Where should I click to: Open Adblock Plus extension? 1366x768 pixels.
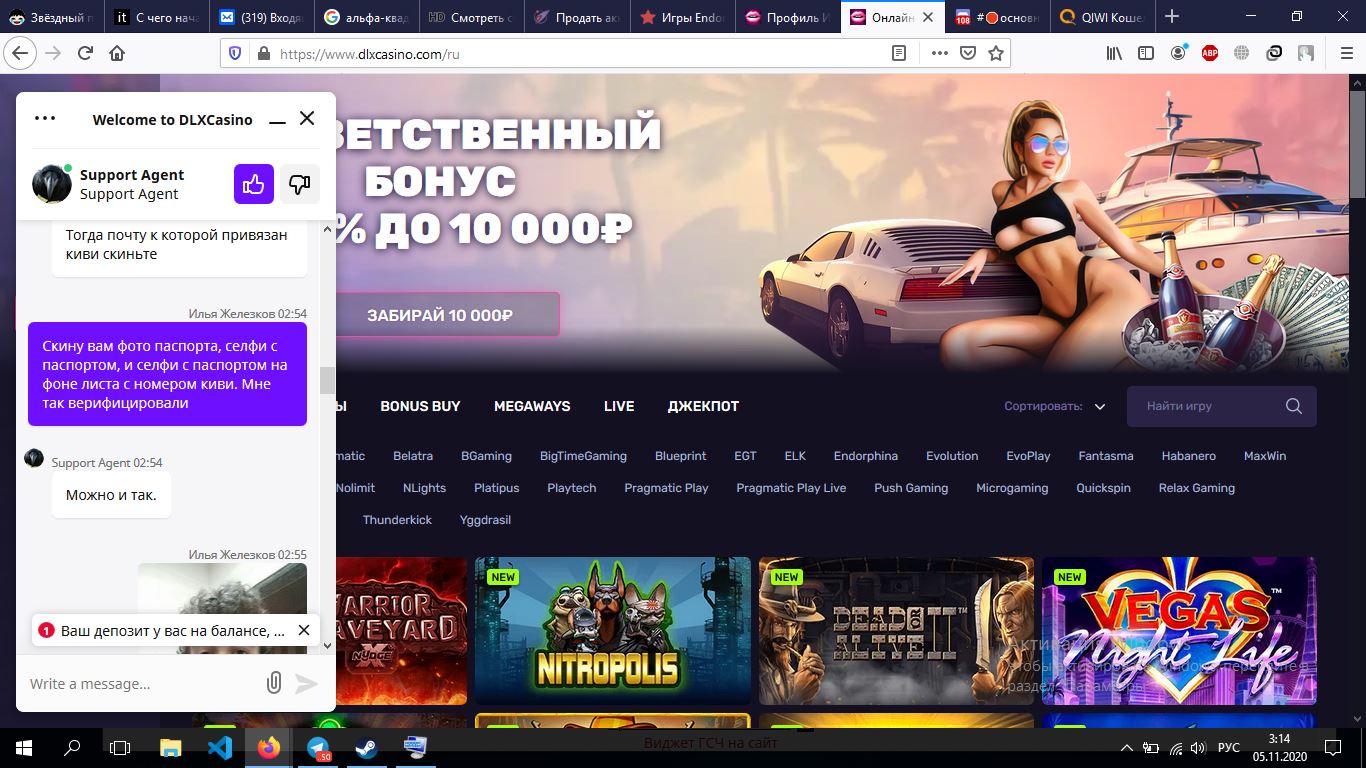tap(1210, 53)
